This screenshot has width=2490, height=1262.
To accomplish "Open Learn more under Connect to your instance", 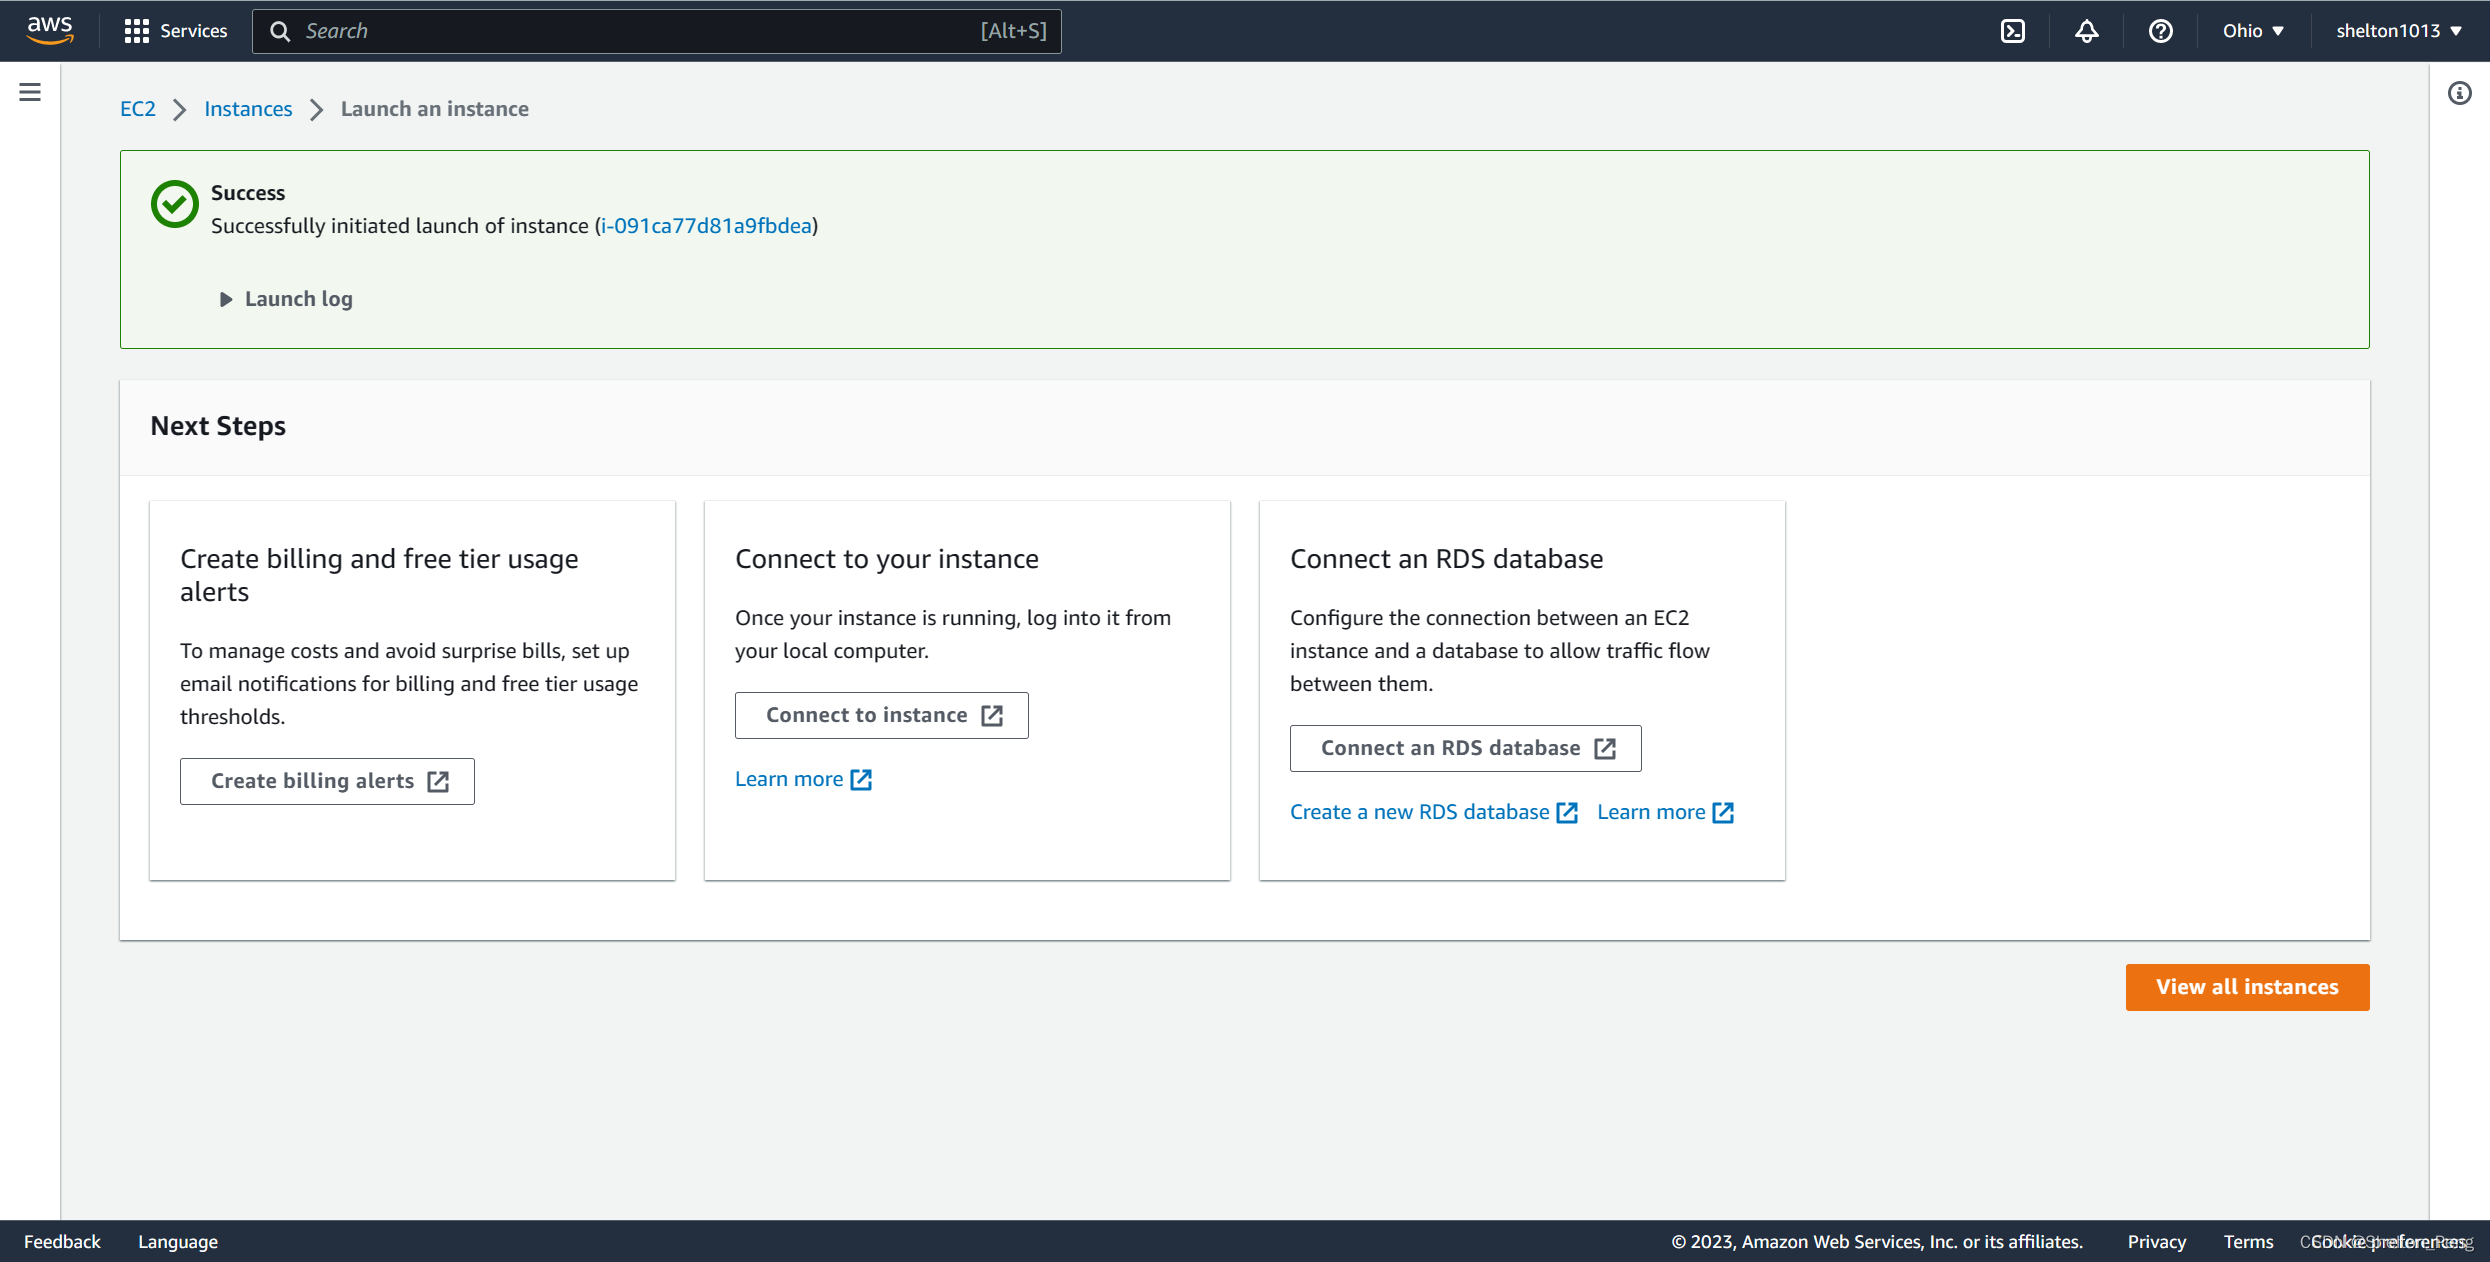I will (x=789, y=779).
